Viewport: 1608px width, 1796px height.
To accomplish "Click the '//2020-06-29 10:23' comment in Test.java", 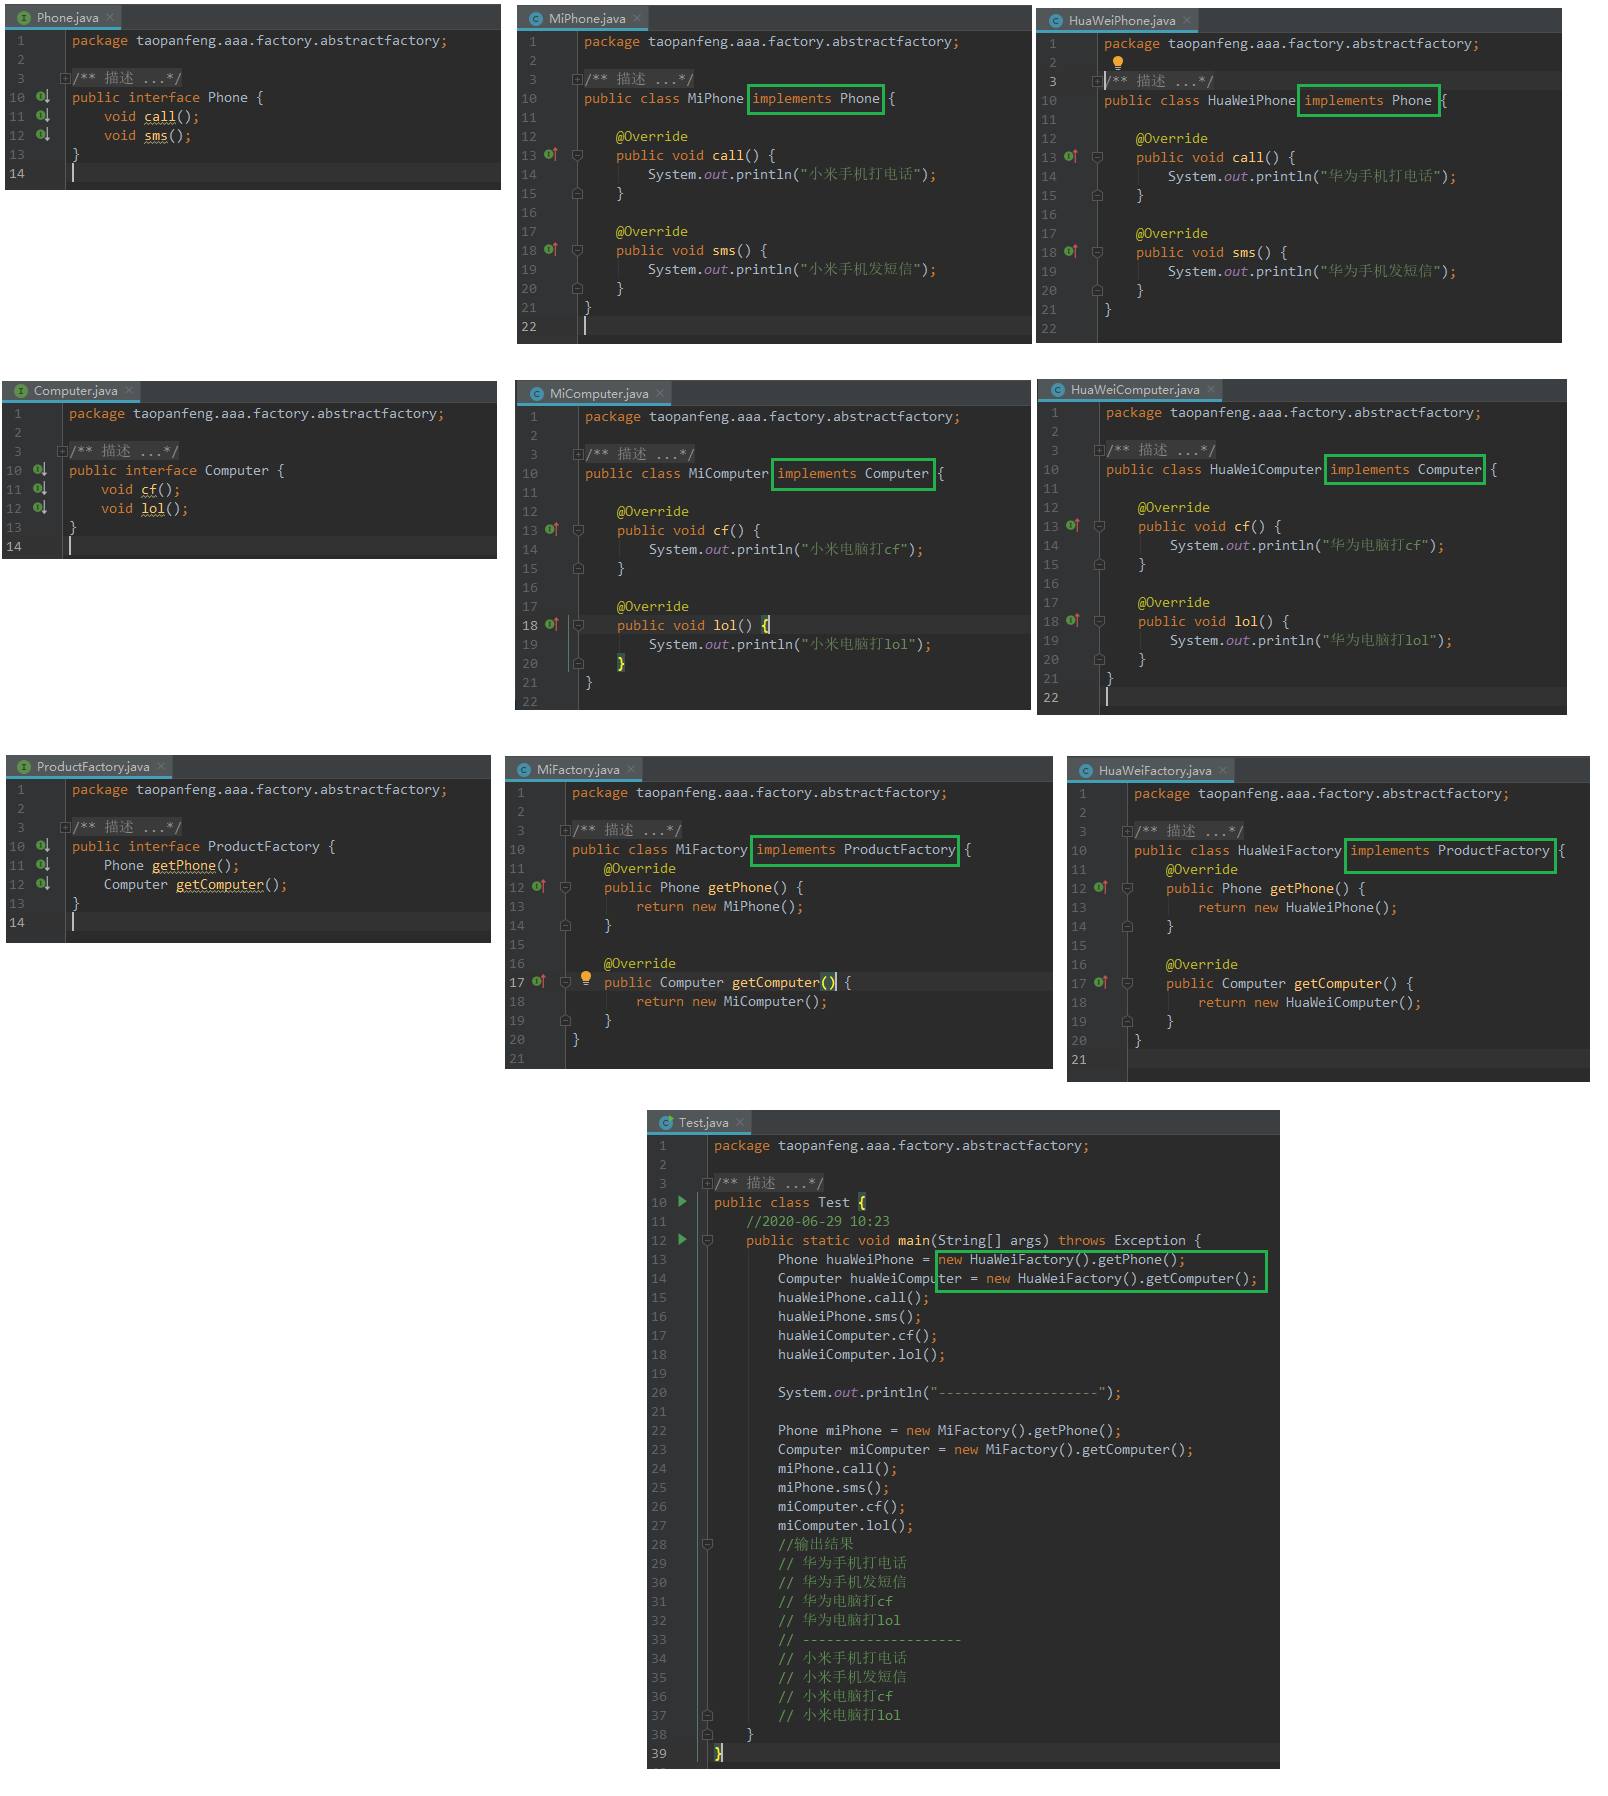I will click(817, 1222).
